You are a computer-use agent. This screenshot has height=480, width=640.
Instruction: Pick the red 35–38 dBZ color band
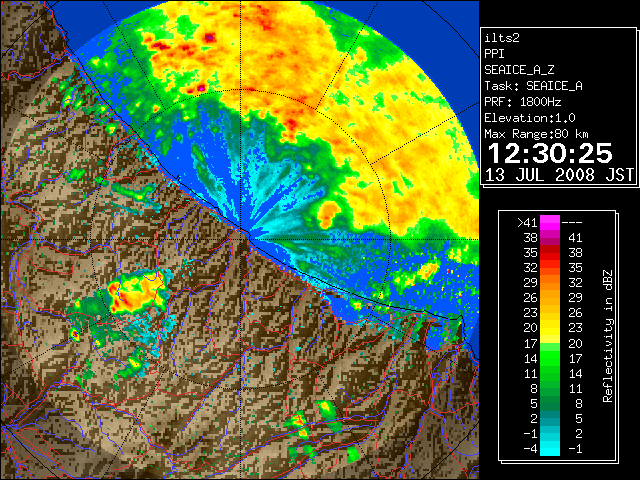point(550,253)
